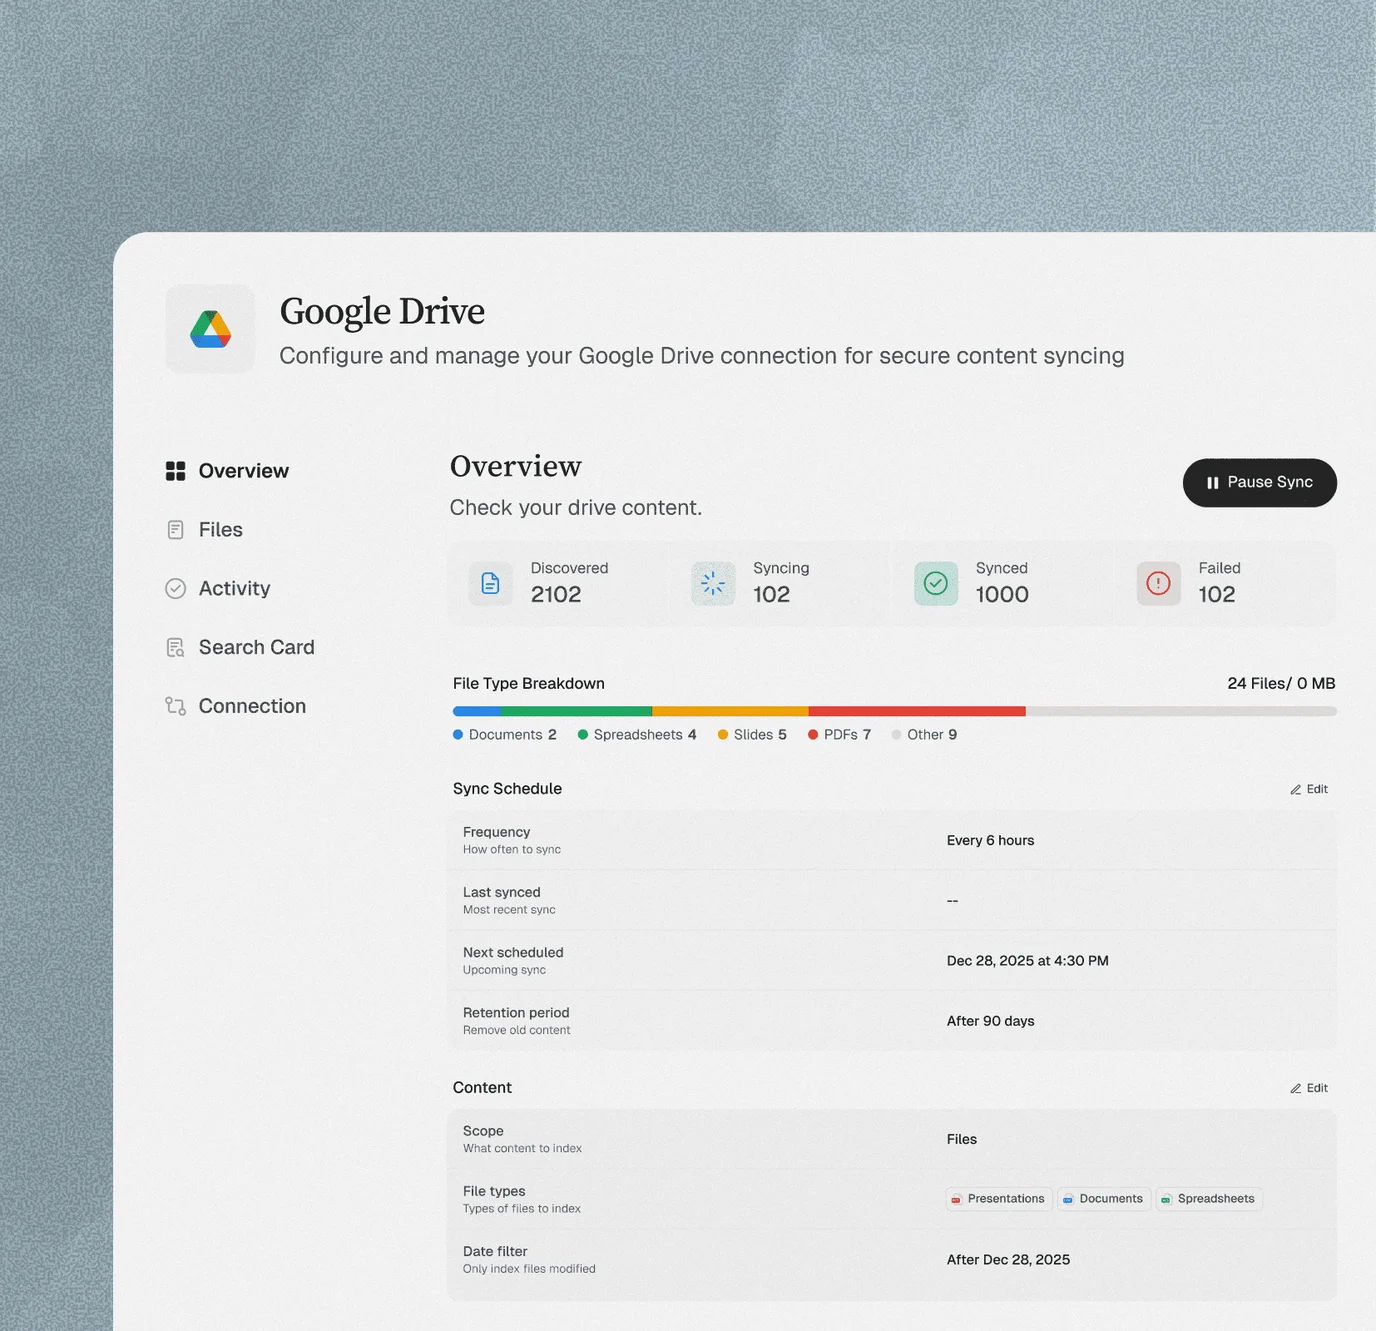Click the Connection icon in sidebar
This screenshot has width=1376, height=1331.
tap(175, 706)
